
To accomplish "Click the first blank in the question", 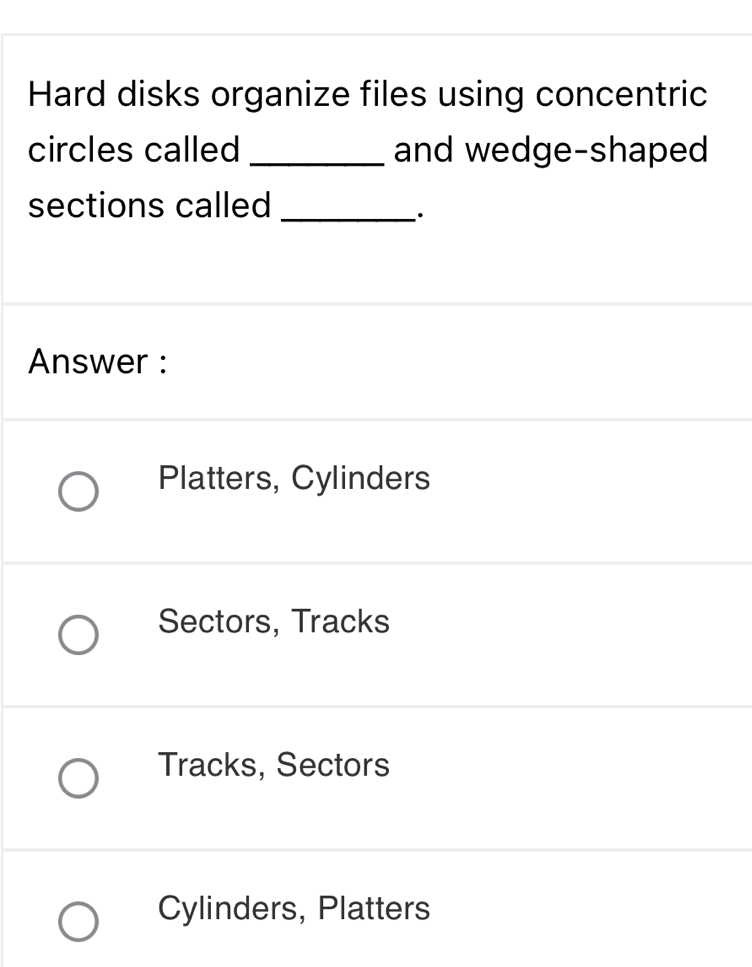I will point(318,155).
